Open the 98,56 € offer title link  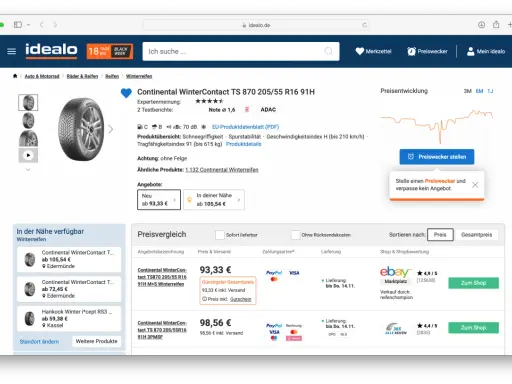pos(162,330)
